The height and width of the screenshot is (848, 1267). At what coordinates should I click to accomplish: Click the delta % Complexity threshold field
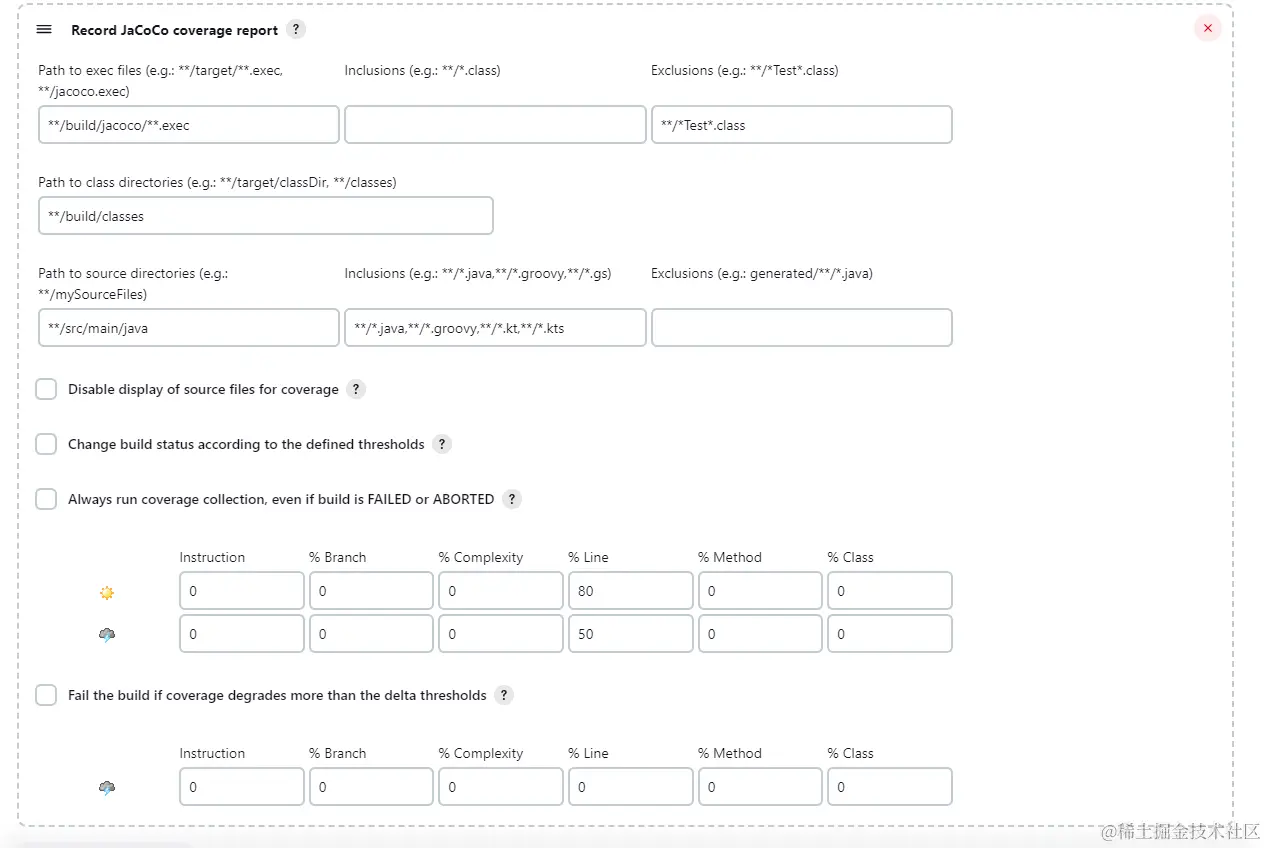pyautogui.click(x=501, y=787)
